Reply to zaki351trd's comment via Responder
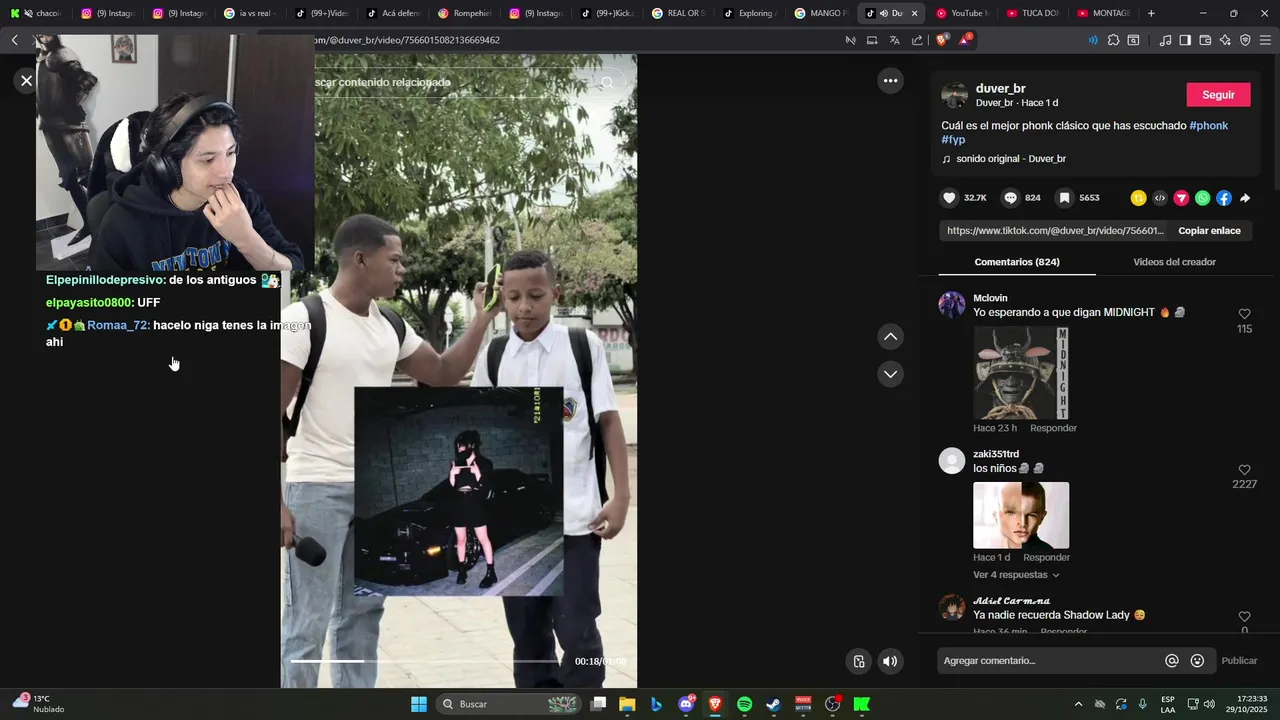1280x720 pixels. [x=1046, y=557]
